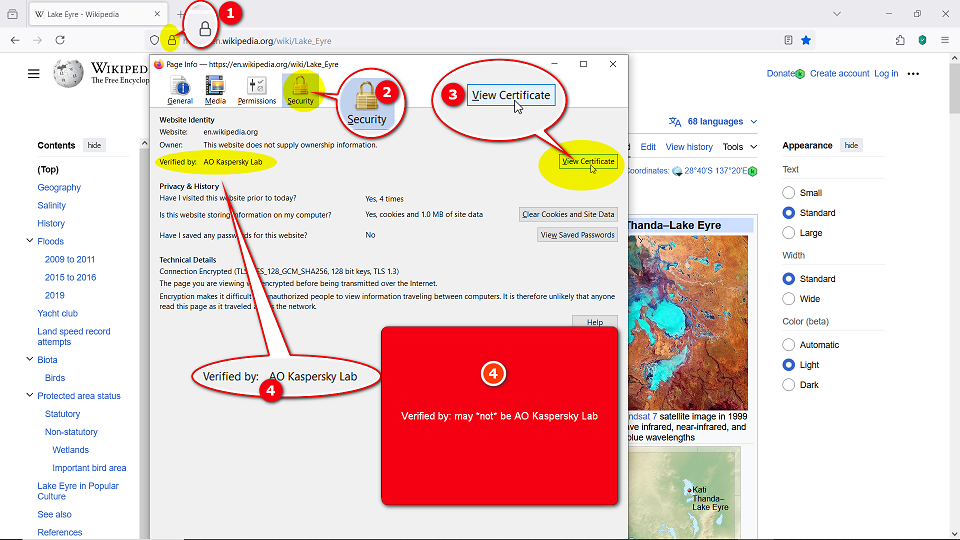Click Help button in Page Info

point(594,321)
